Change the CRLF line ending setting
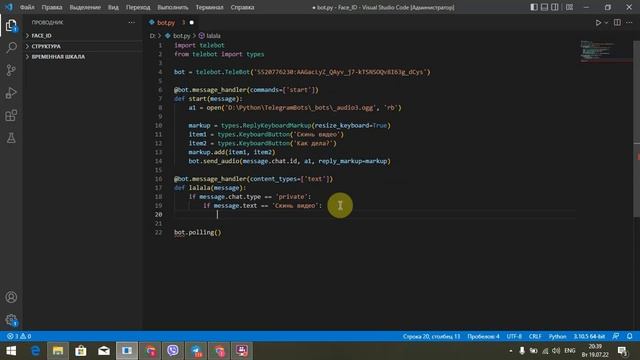 click(535, 336)
